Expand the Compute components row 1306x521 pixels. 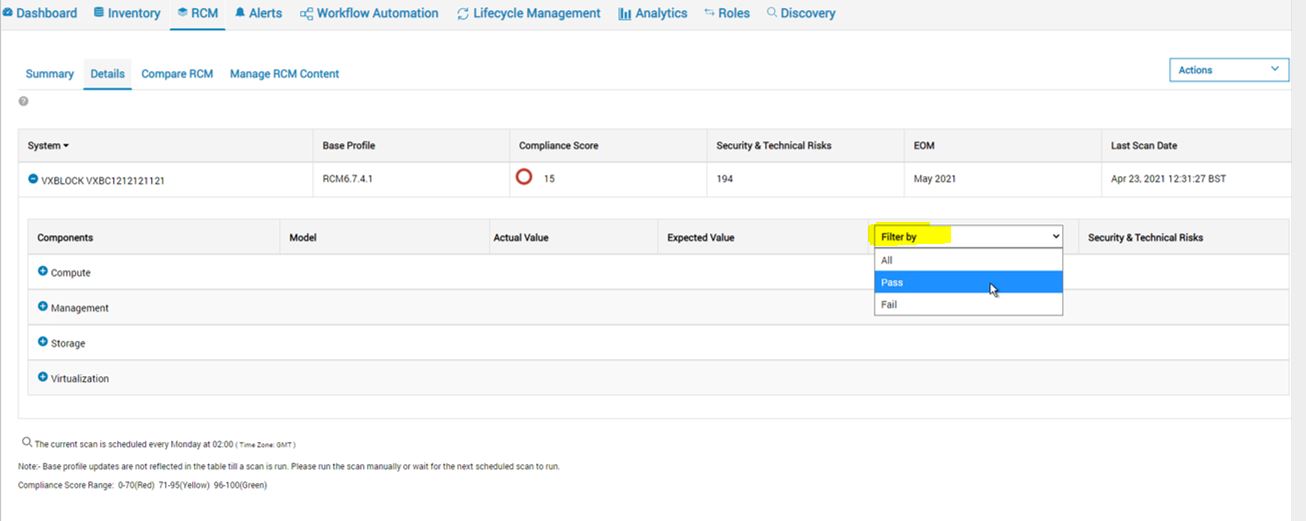click(43, 272)
